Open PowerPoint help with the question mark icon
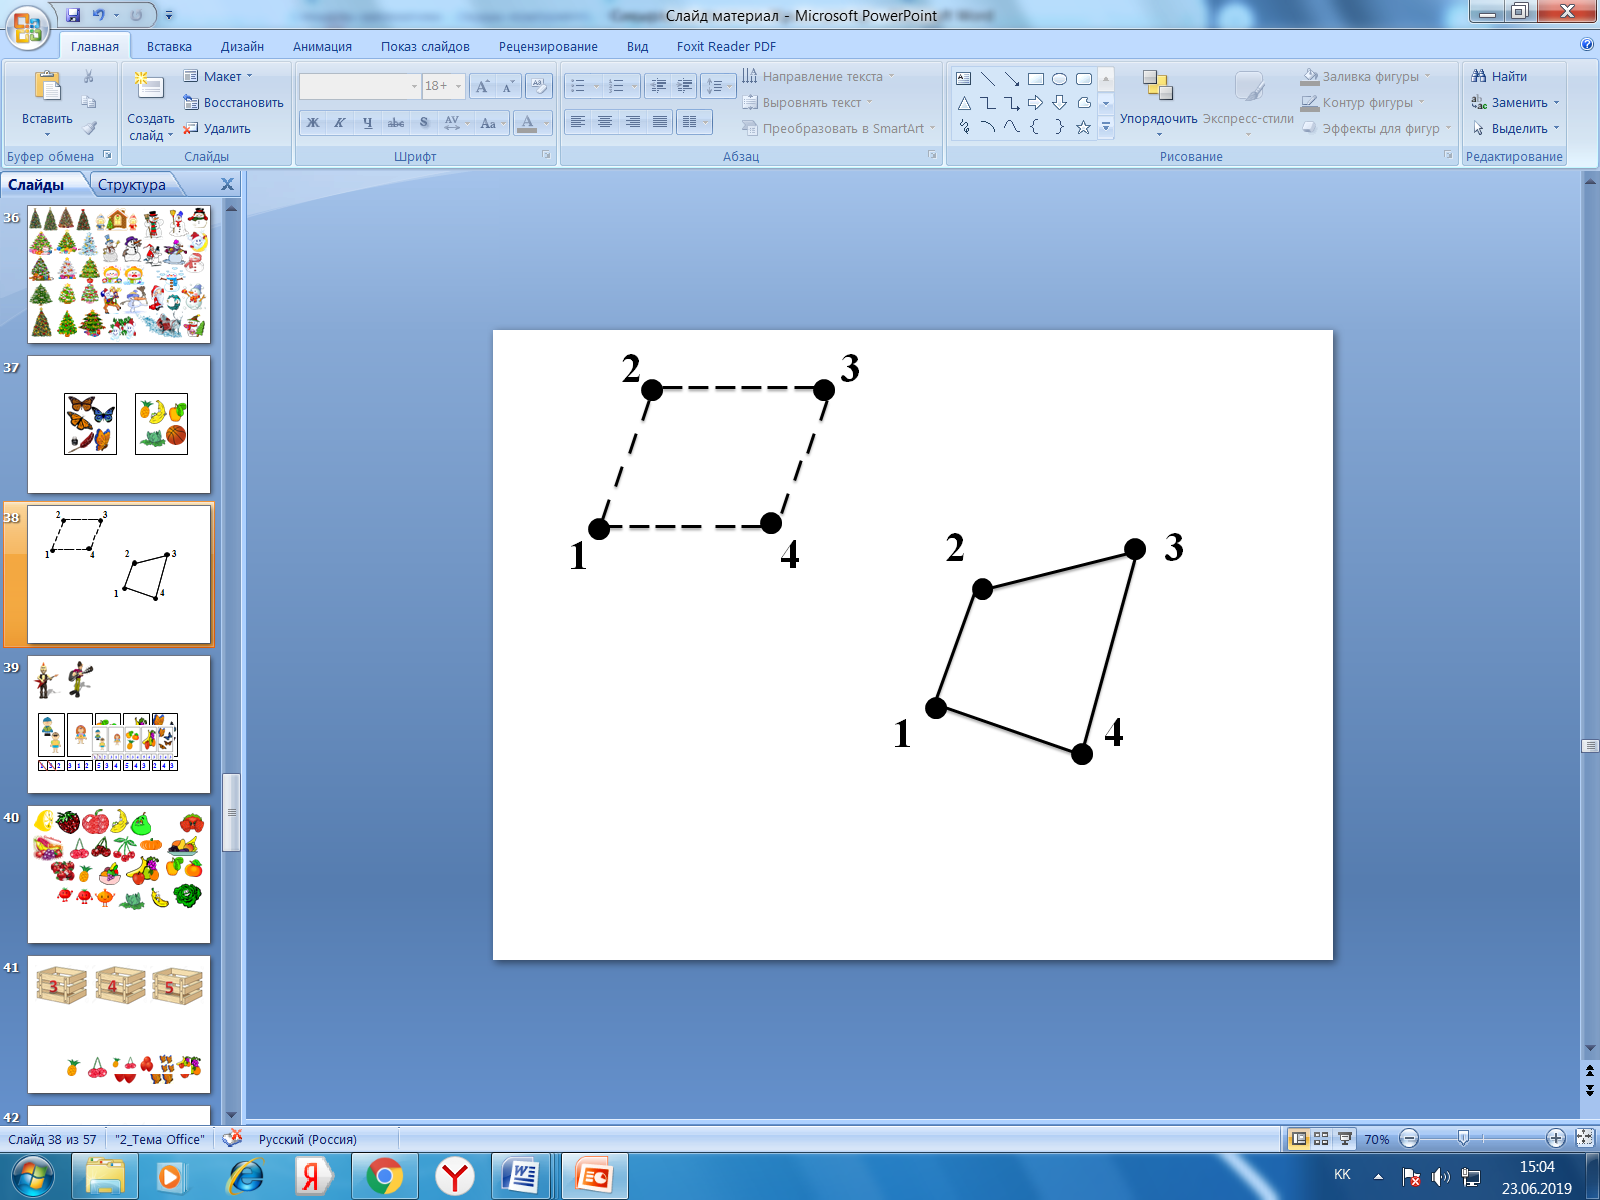This screenshot has width=1600, height=1200. 1587,45
